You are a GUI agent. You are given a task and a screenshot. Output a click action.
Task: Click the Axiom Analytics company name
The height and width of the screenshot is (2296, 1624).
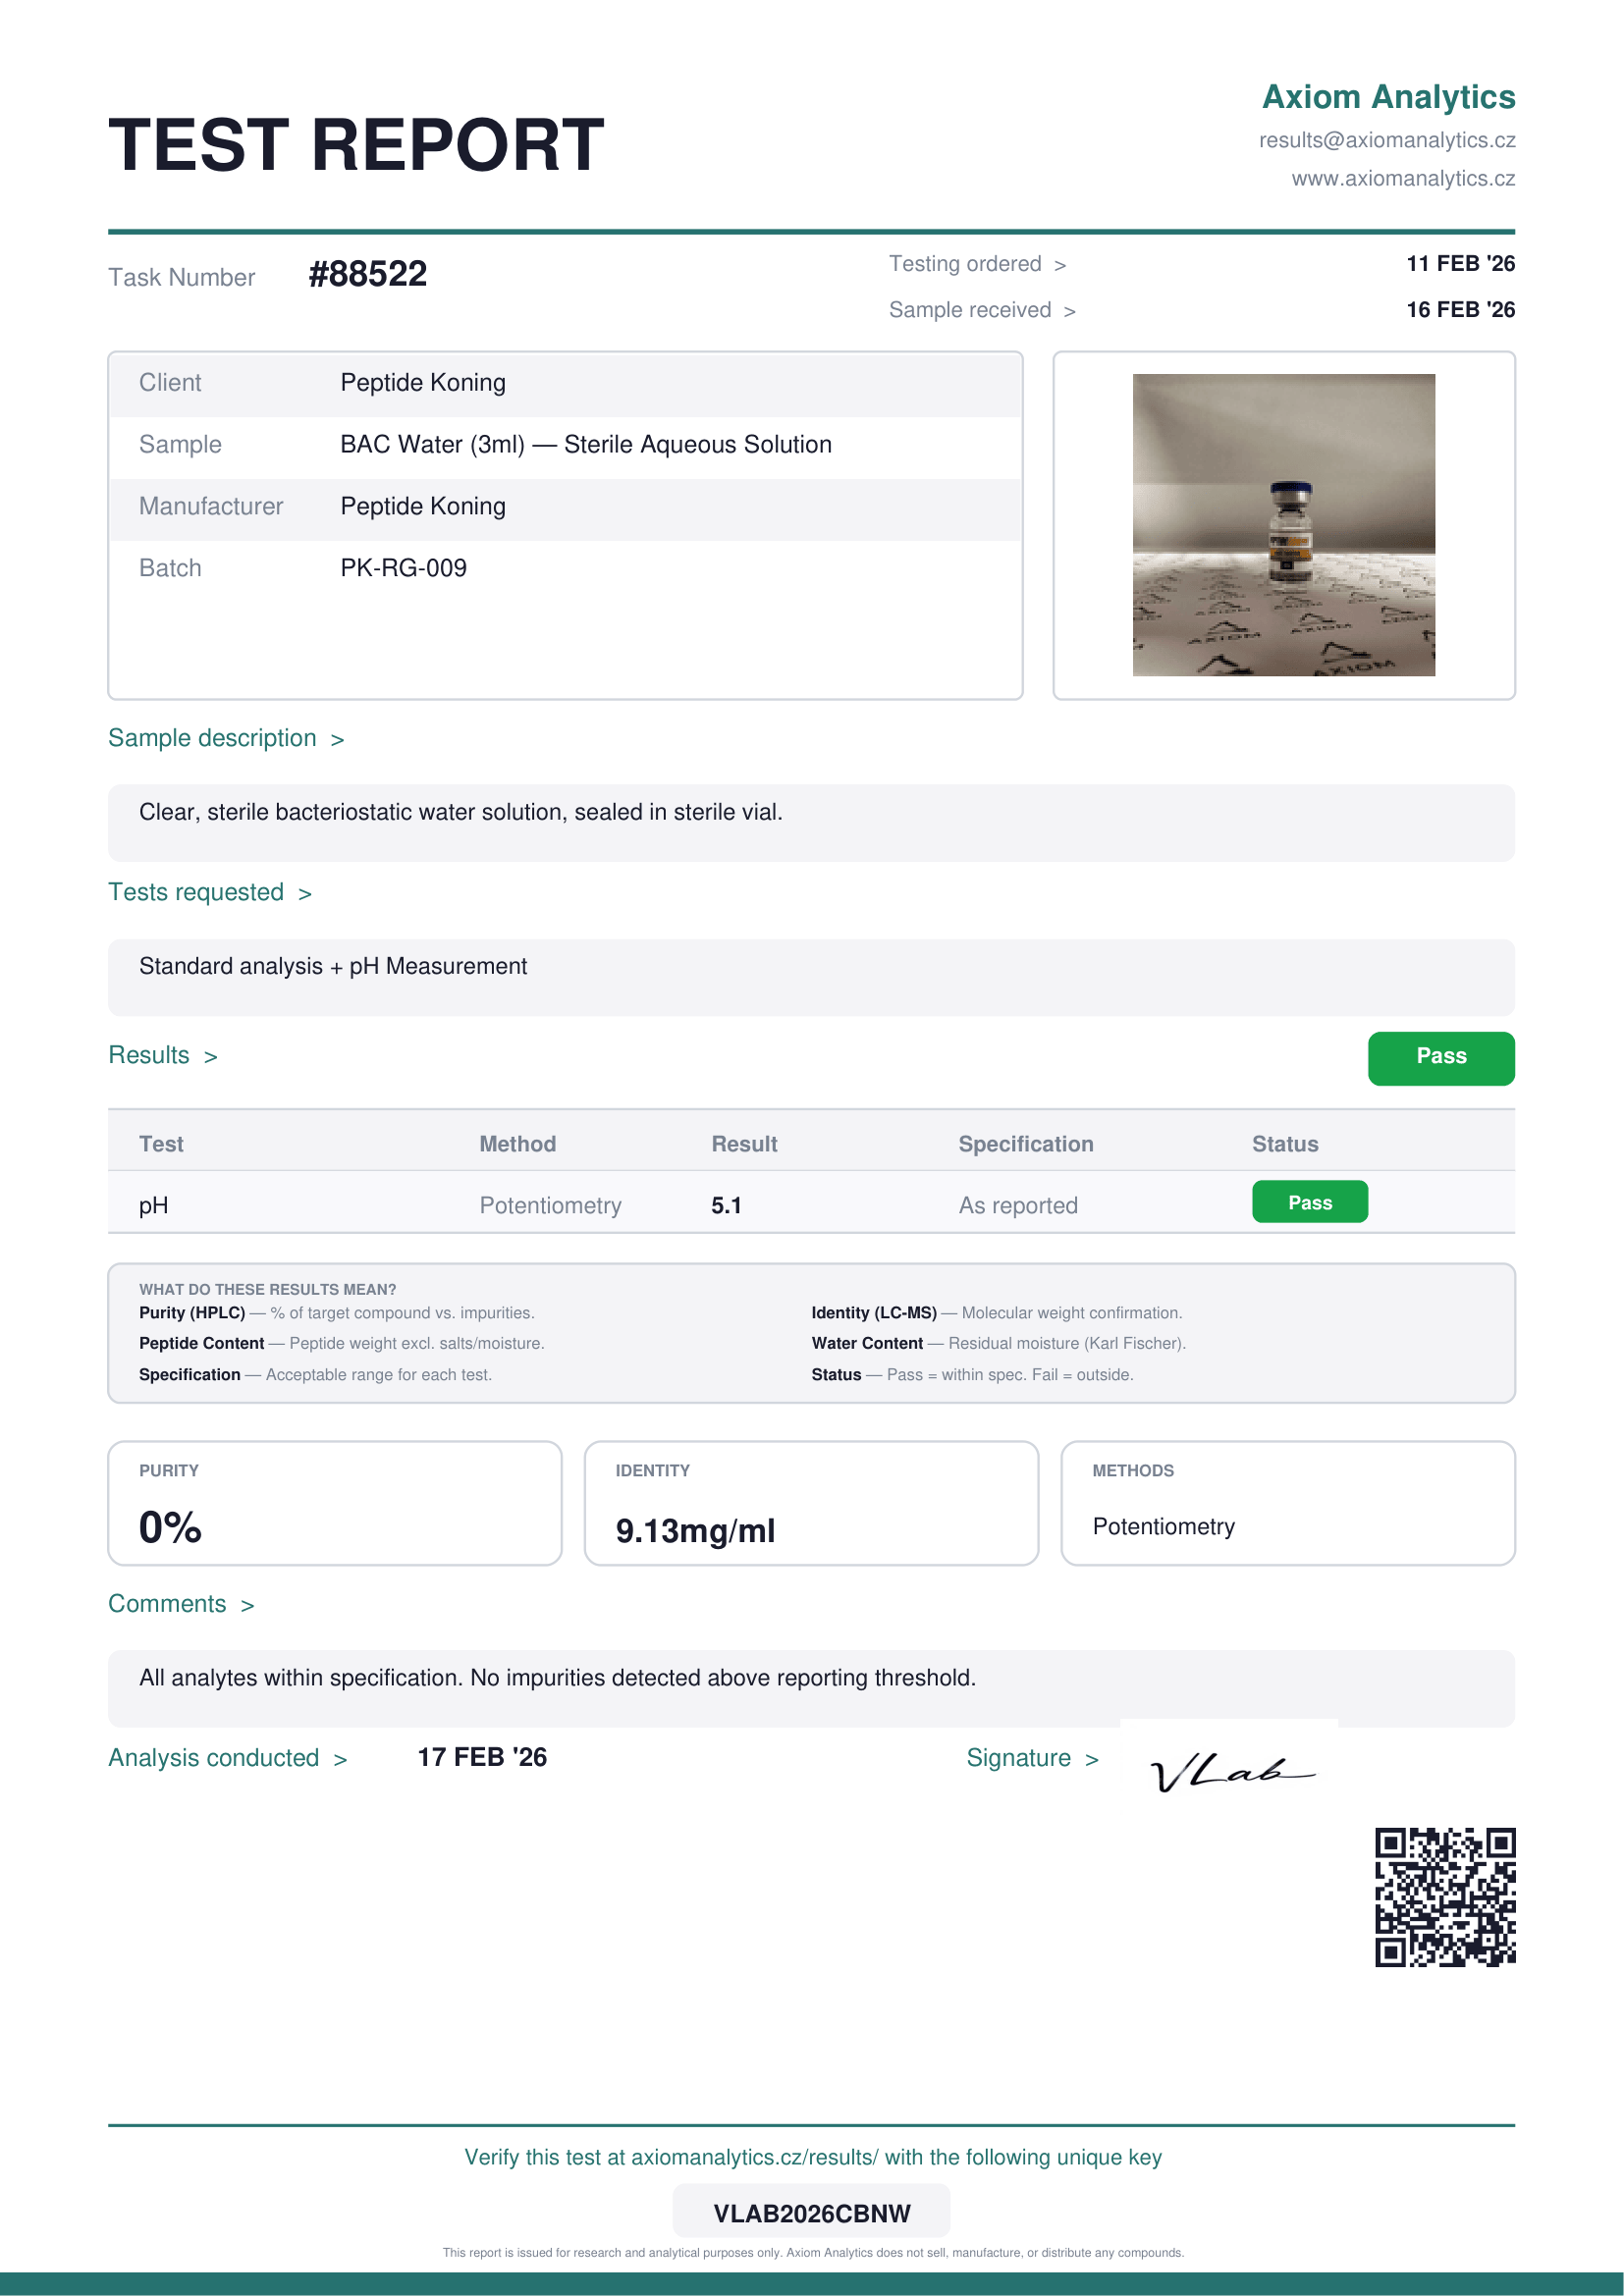pos(1388,97)
